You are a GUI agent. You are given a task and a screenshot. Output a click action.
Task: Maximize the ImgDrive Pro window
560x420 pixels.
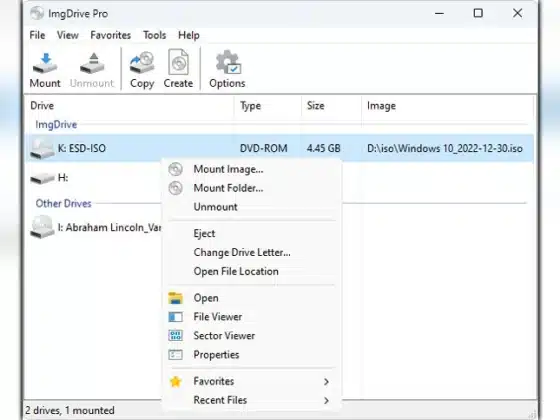point(478,14)
